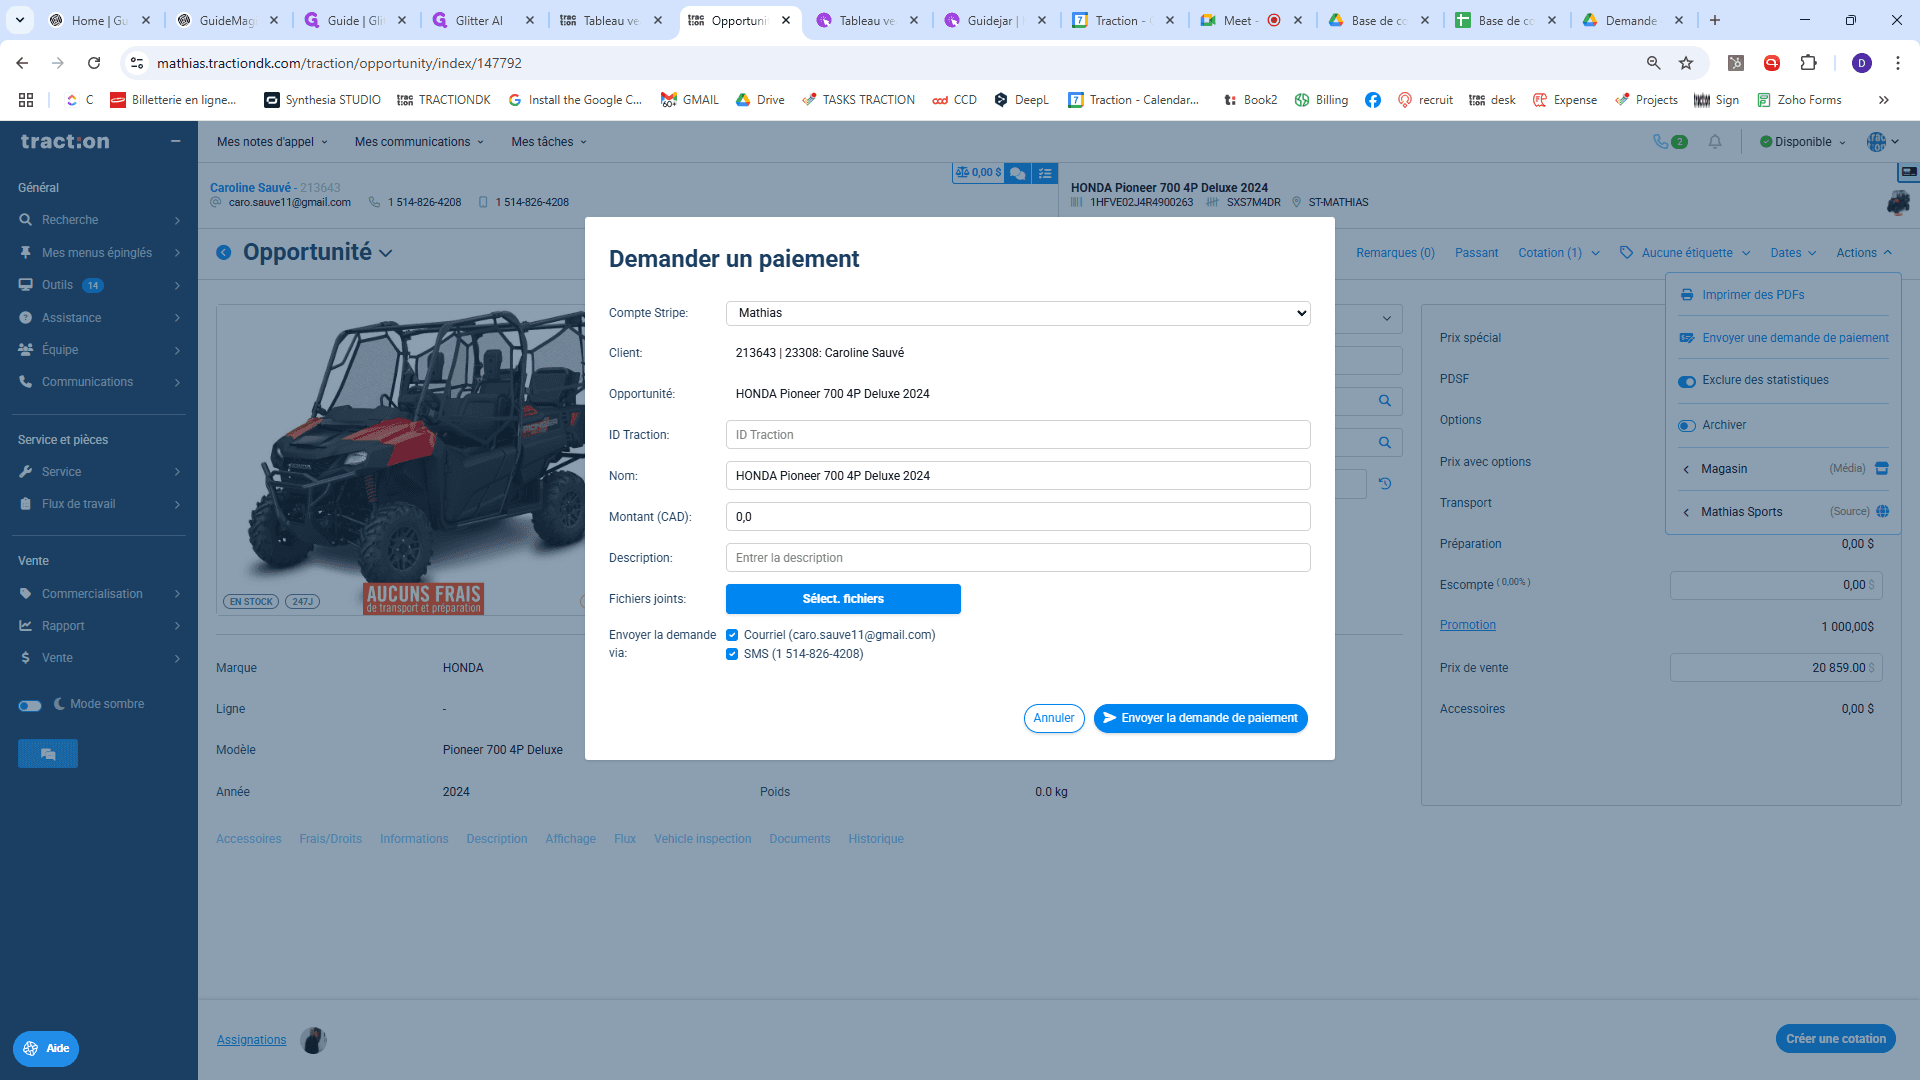Click the search icon beside PDSF field

pyautogui.click(x=1385, y=401)
